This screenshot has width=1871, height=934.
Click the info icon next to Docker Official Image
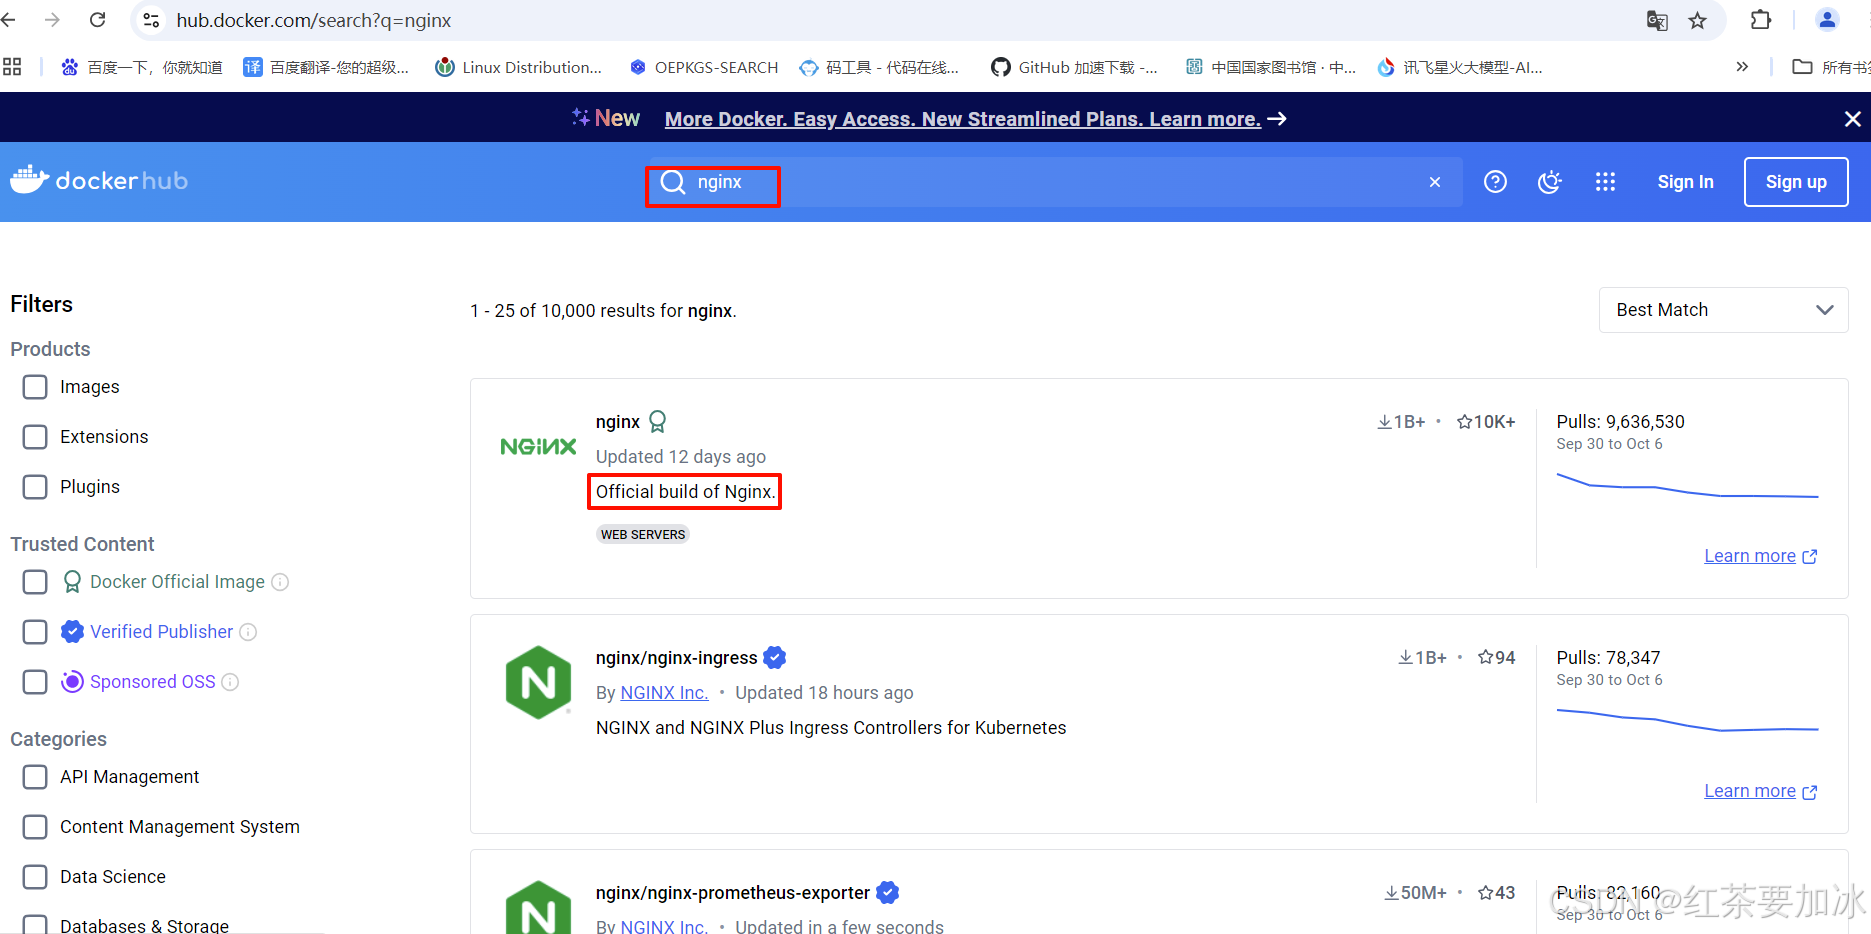tap(281, 582)
